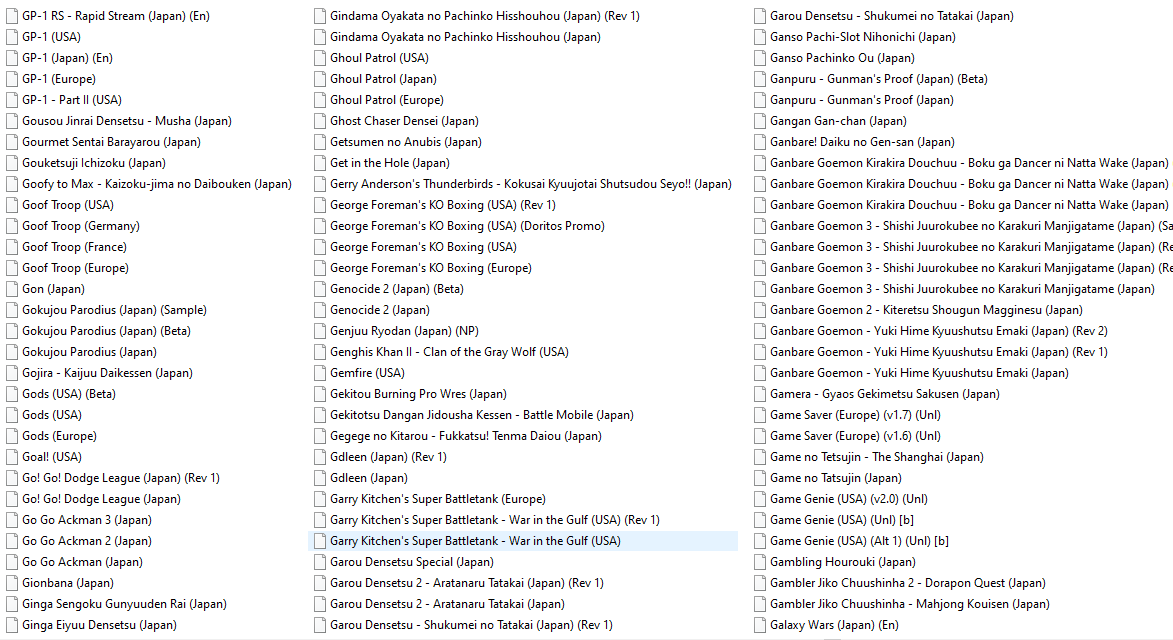Select the file name GP-1 (Europe)
Viewport: 1173px width, 640px height.
59,79
